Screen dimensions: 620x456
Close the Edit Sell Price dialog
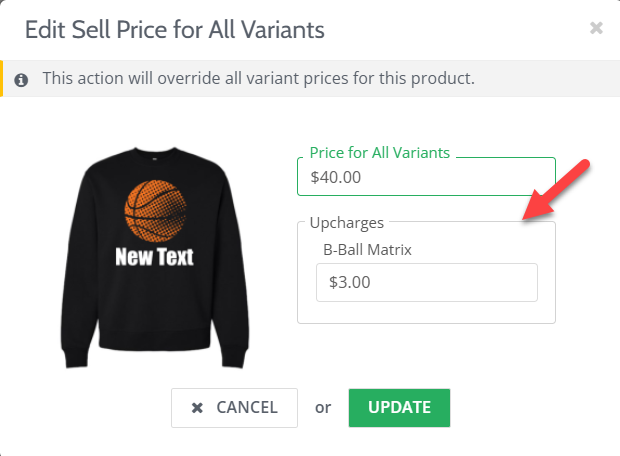click(x=596, y=29)
